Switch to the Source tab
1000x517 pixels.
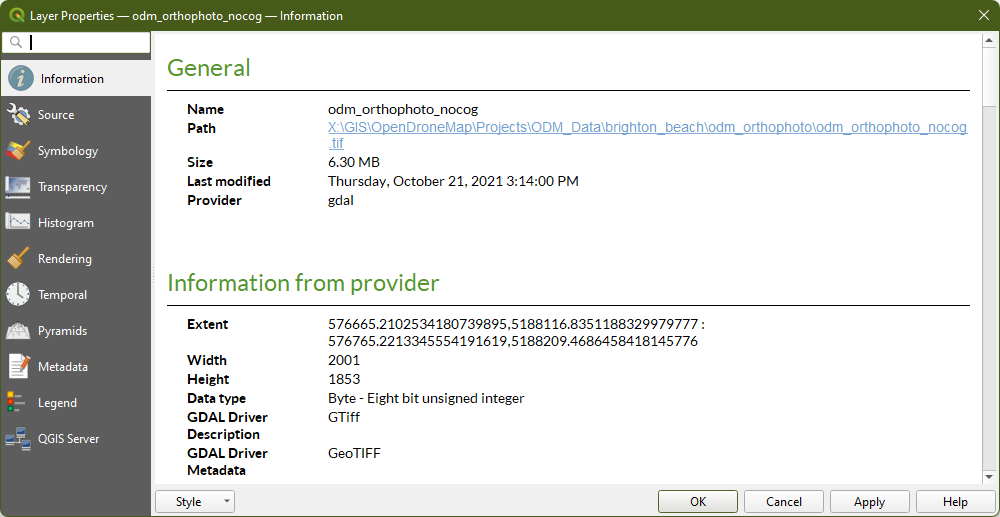click(56, 115)
